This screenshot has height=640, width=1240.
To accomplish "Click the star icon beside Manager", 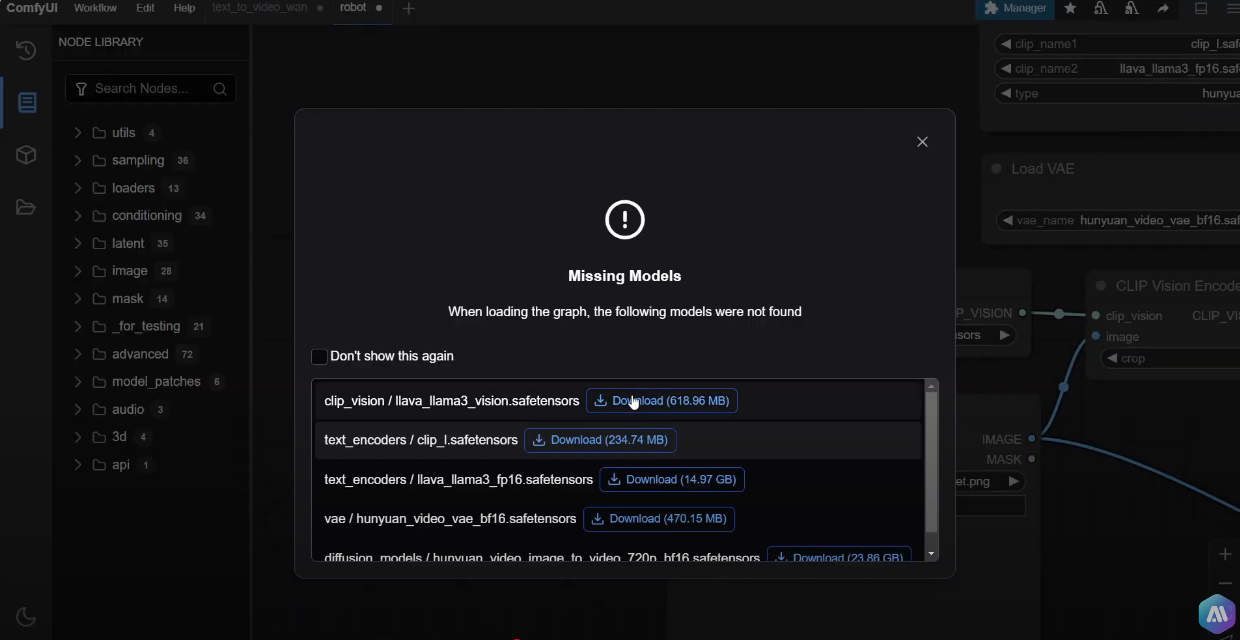I will [1070, 8].
